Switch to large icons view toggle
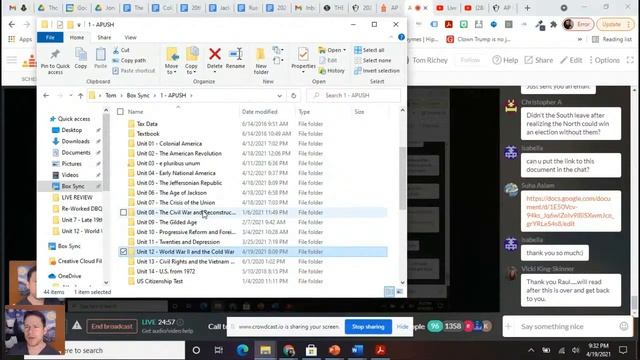The width and height of the screenshot is (640, 360). click(x=399, y=291)
